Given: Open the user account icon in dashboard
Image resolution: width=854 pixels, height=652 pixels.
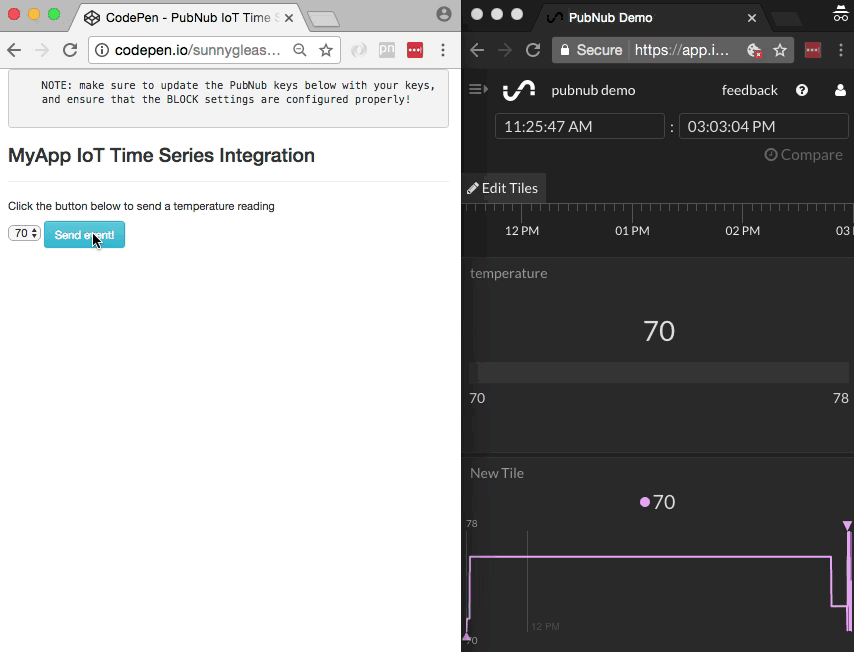Looking at the screenshot, I should tap(840, 90).
